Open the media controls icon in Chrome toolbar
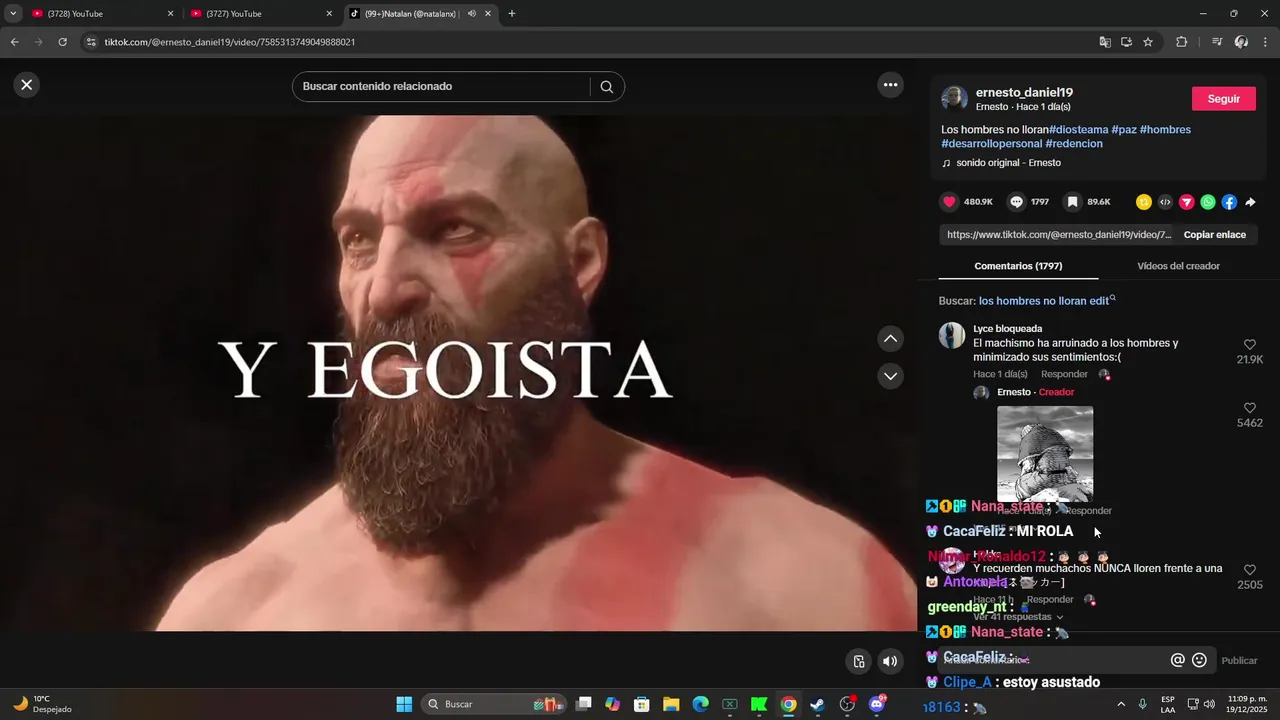 click(1217, 42)
